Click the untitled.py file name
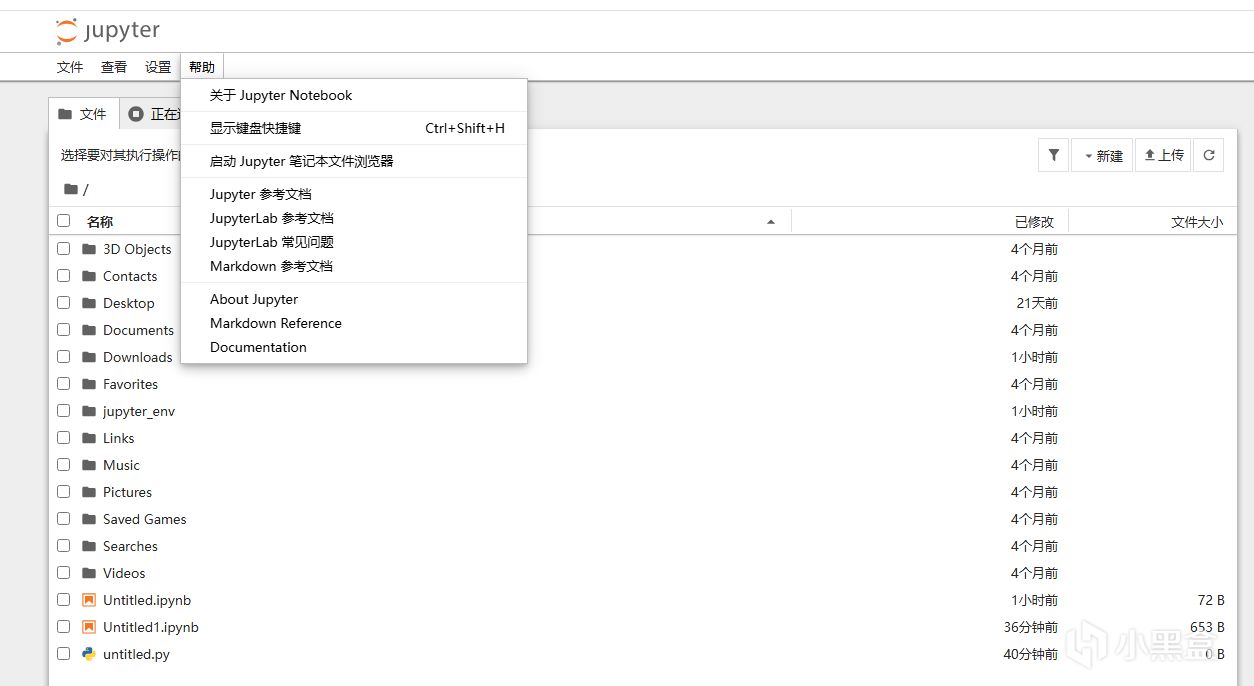Image resolution: width=1254 pixels, height=686 pixels. tap(136, 654)
